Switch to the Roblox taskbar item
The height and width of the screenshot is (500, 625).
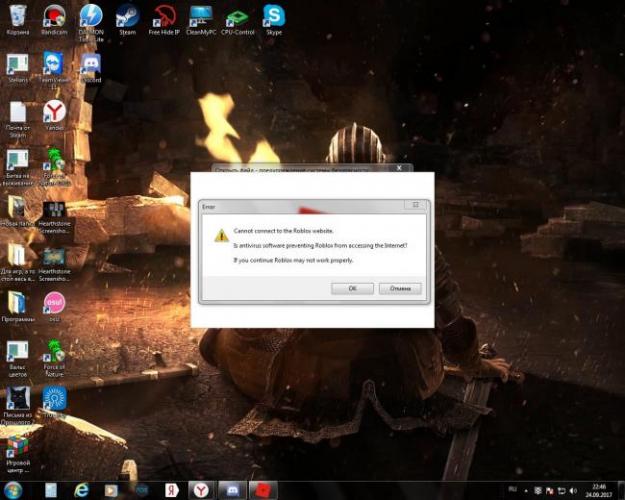[263, 490]
